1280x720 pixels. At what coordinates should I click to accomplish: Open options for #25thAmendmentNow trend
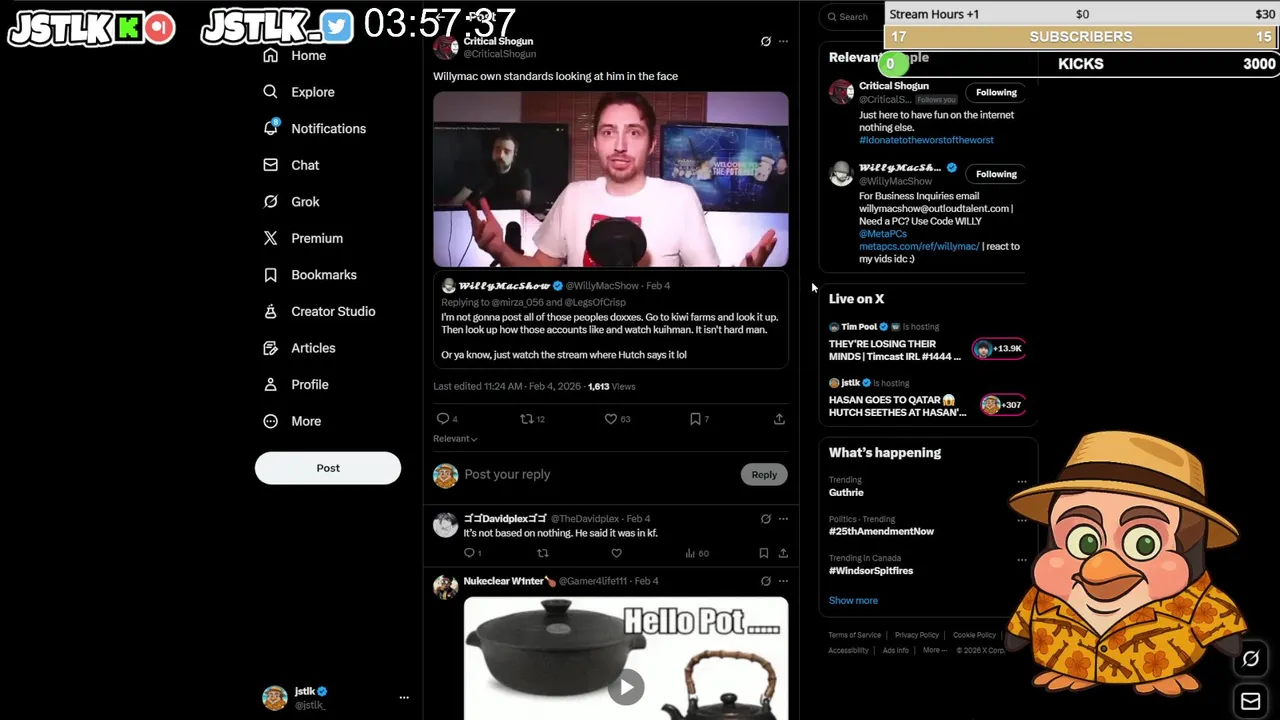coord(1021,521)
